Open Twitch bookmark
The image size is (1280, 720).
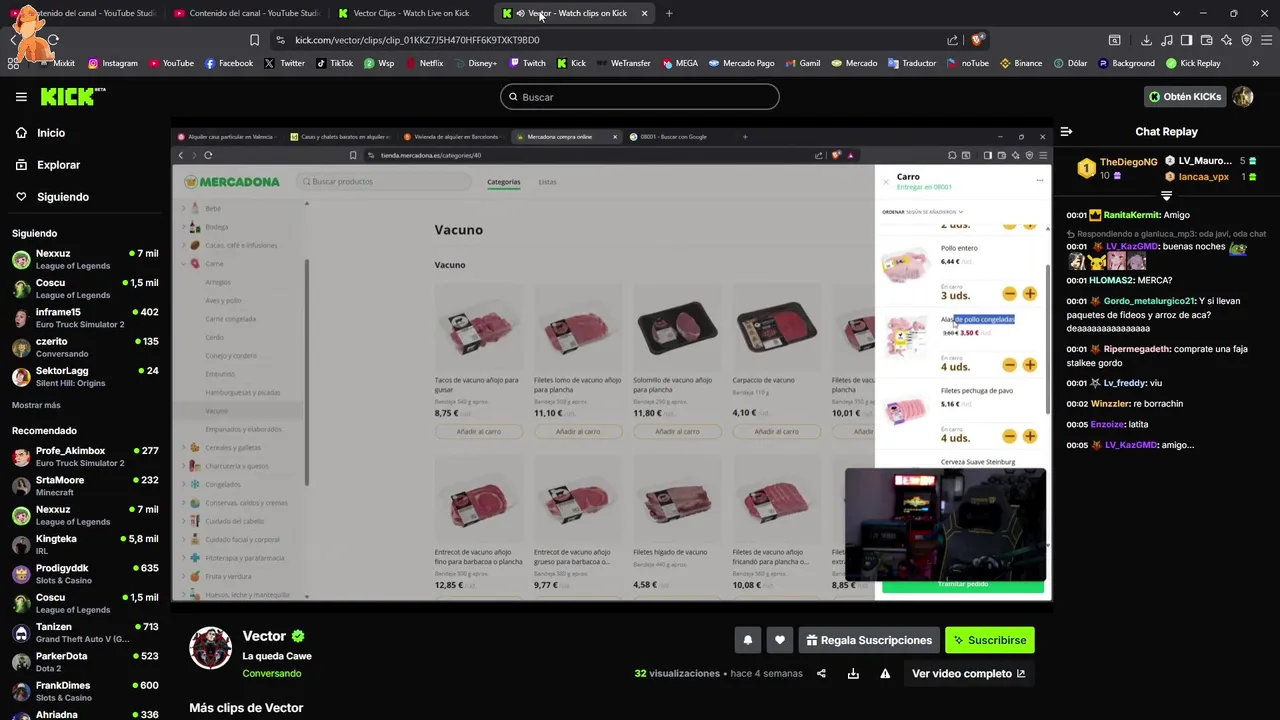(x=527, y=63)
